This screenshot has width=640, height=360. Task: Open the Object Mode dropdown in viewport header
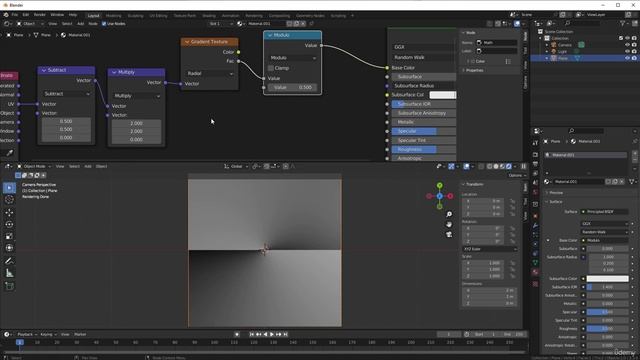click(x=34, y=167)
